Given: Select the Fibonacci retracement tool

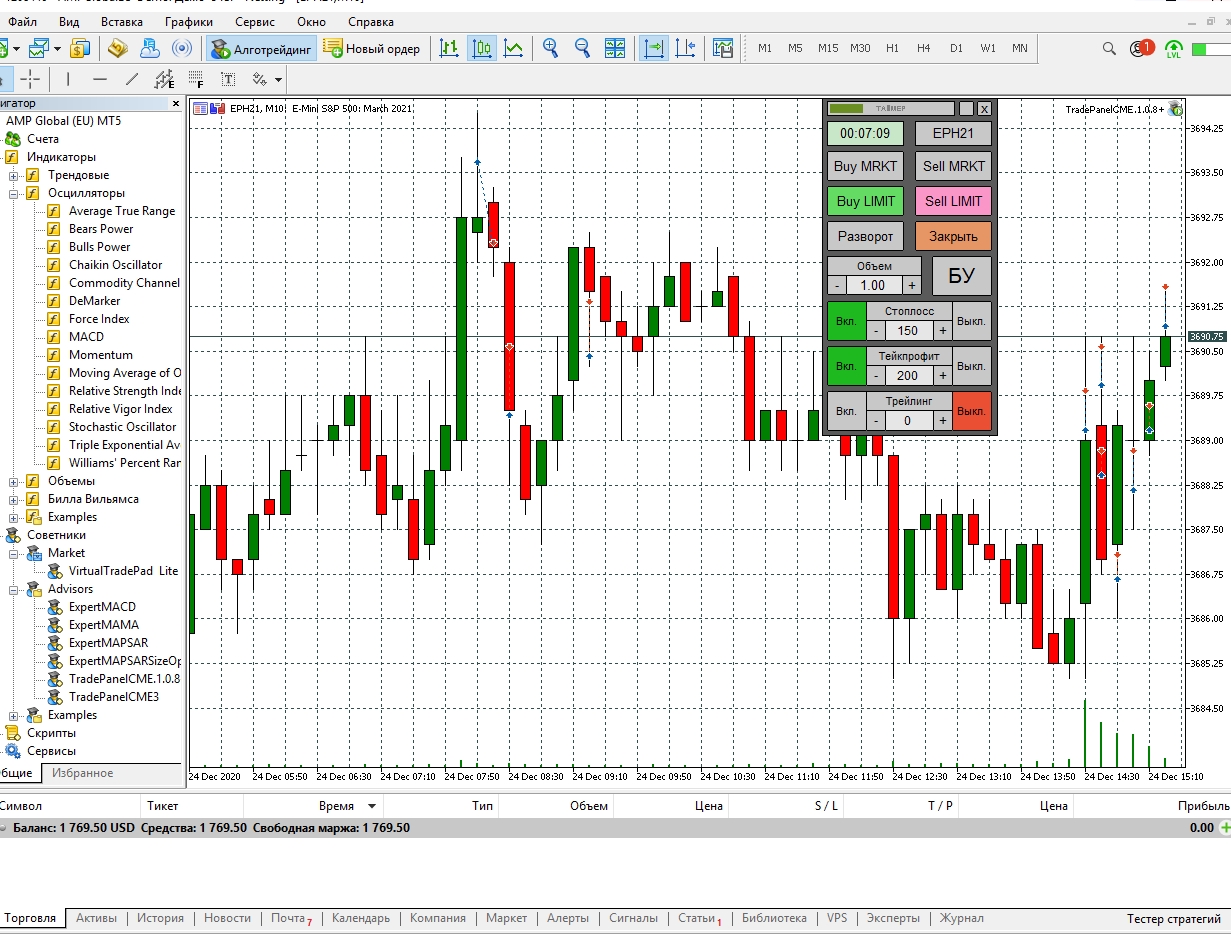Looking at the screenshot, I should (x=196, y=79).
